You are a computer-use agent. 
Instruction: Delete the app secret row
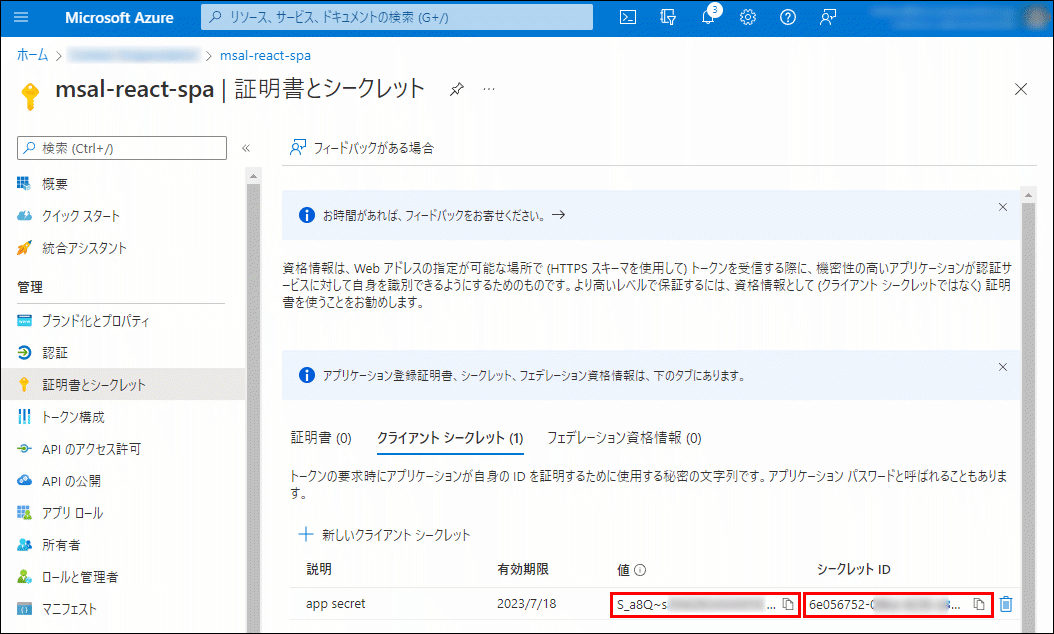(1006, 604)
